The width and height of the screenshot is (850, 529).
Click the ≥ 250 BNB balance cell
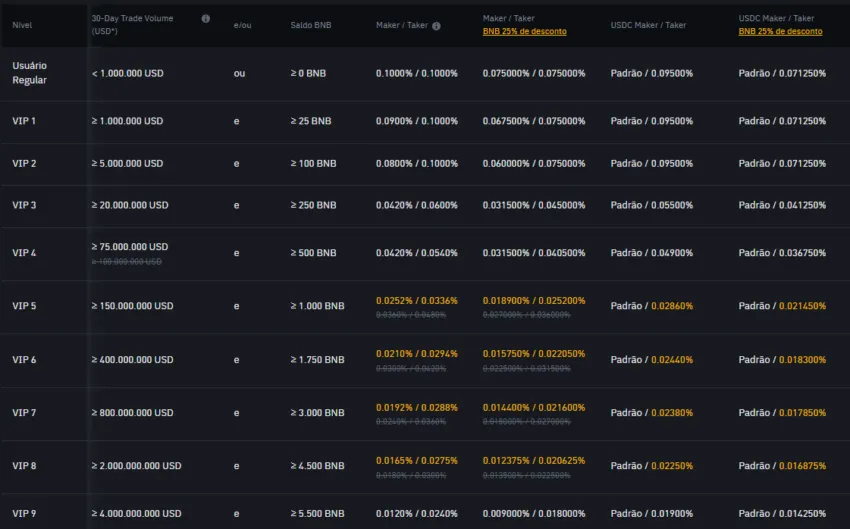pos(313,205)
